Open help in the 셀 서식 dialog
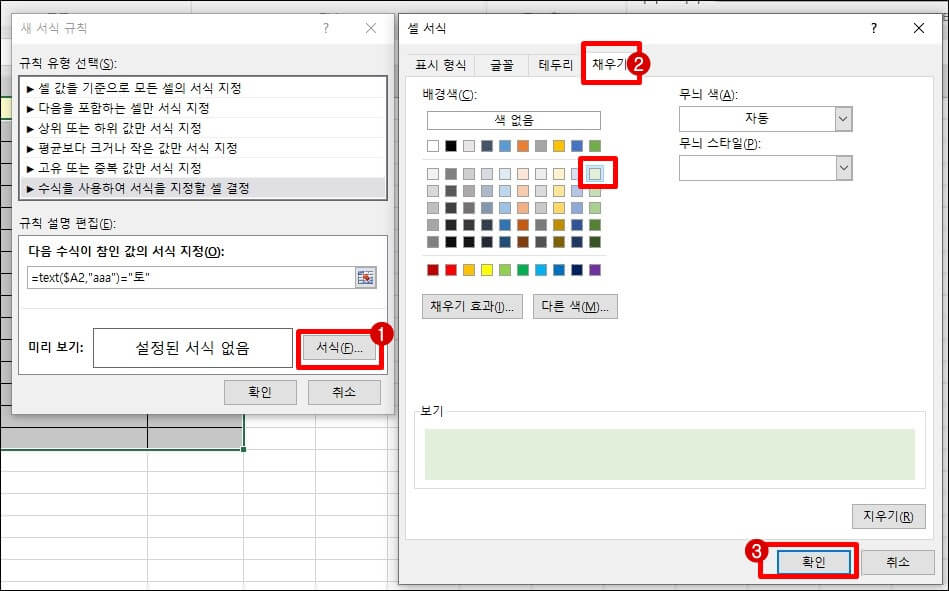 pyautogui.click(x=874, y=28)
